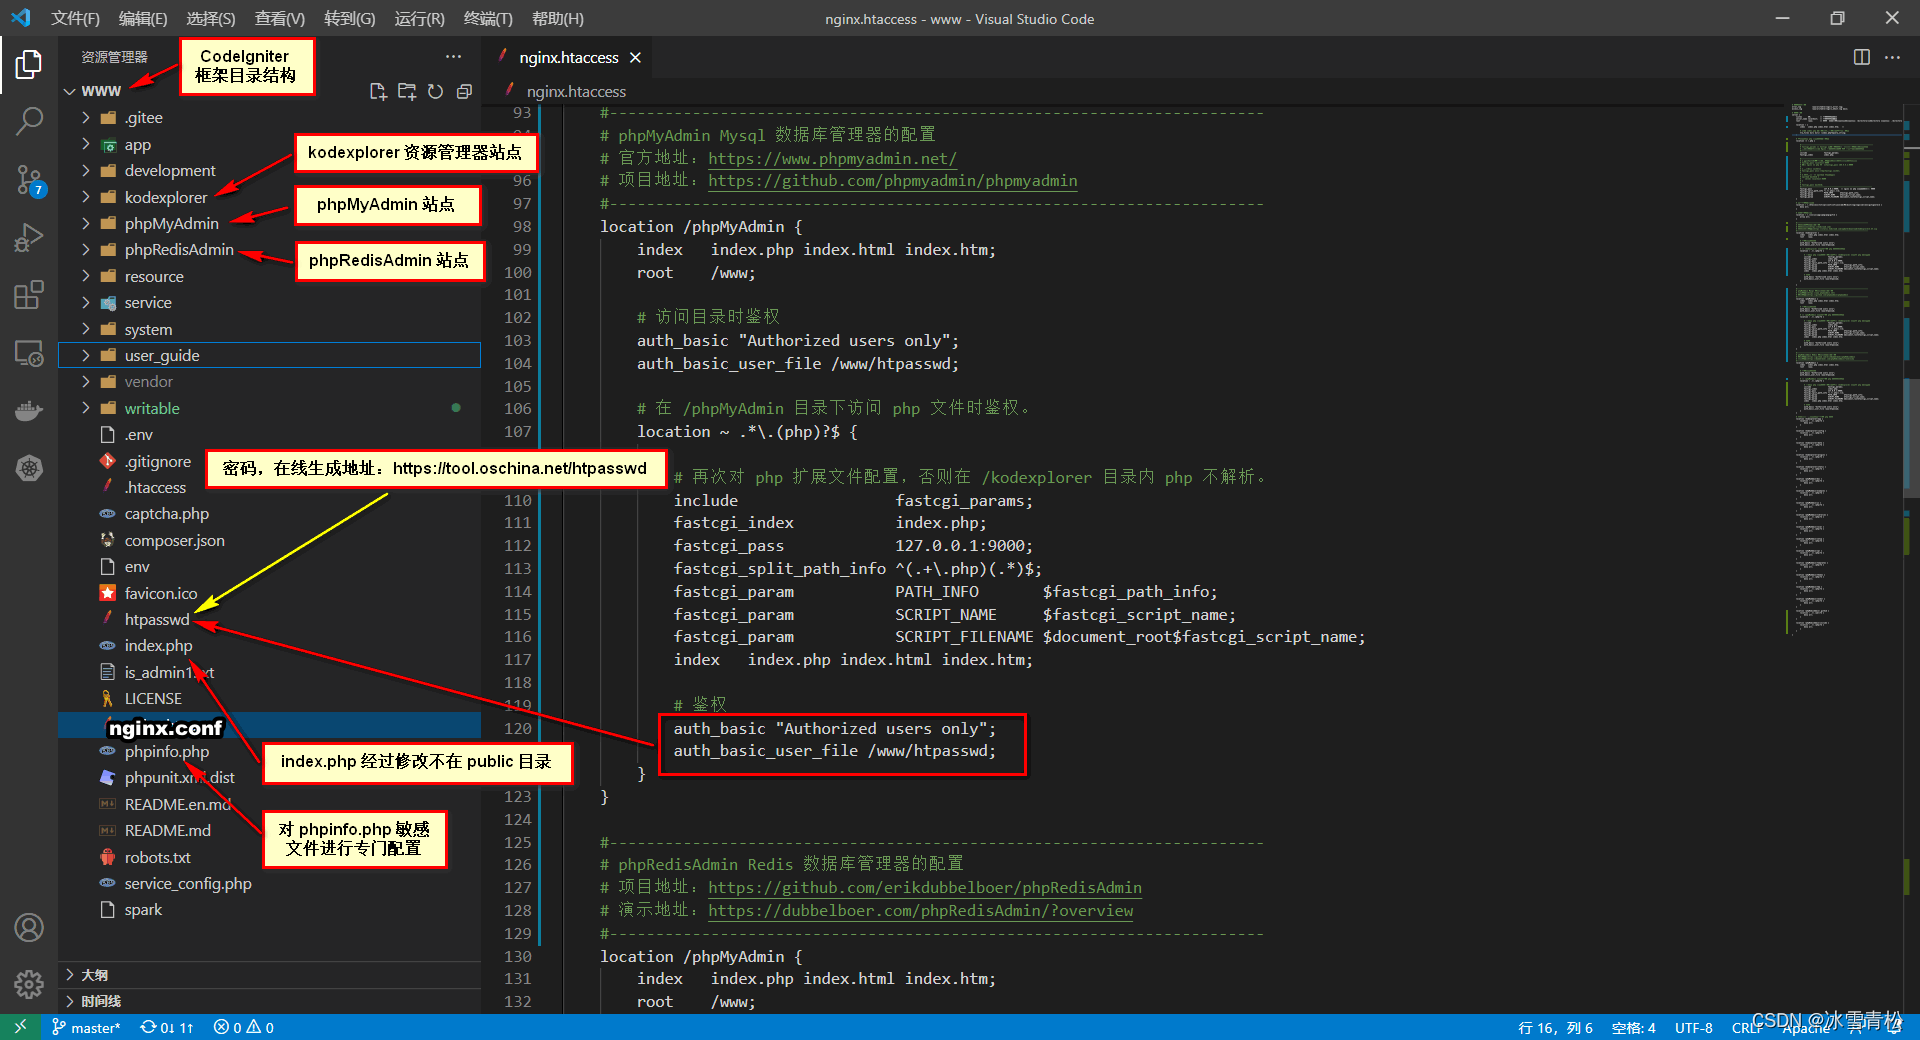Click the minimap code overview
The width and height of the screenshot is (1920, 1040).
1843,370
